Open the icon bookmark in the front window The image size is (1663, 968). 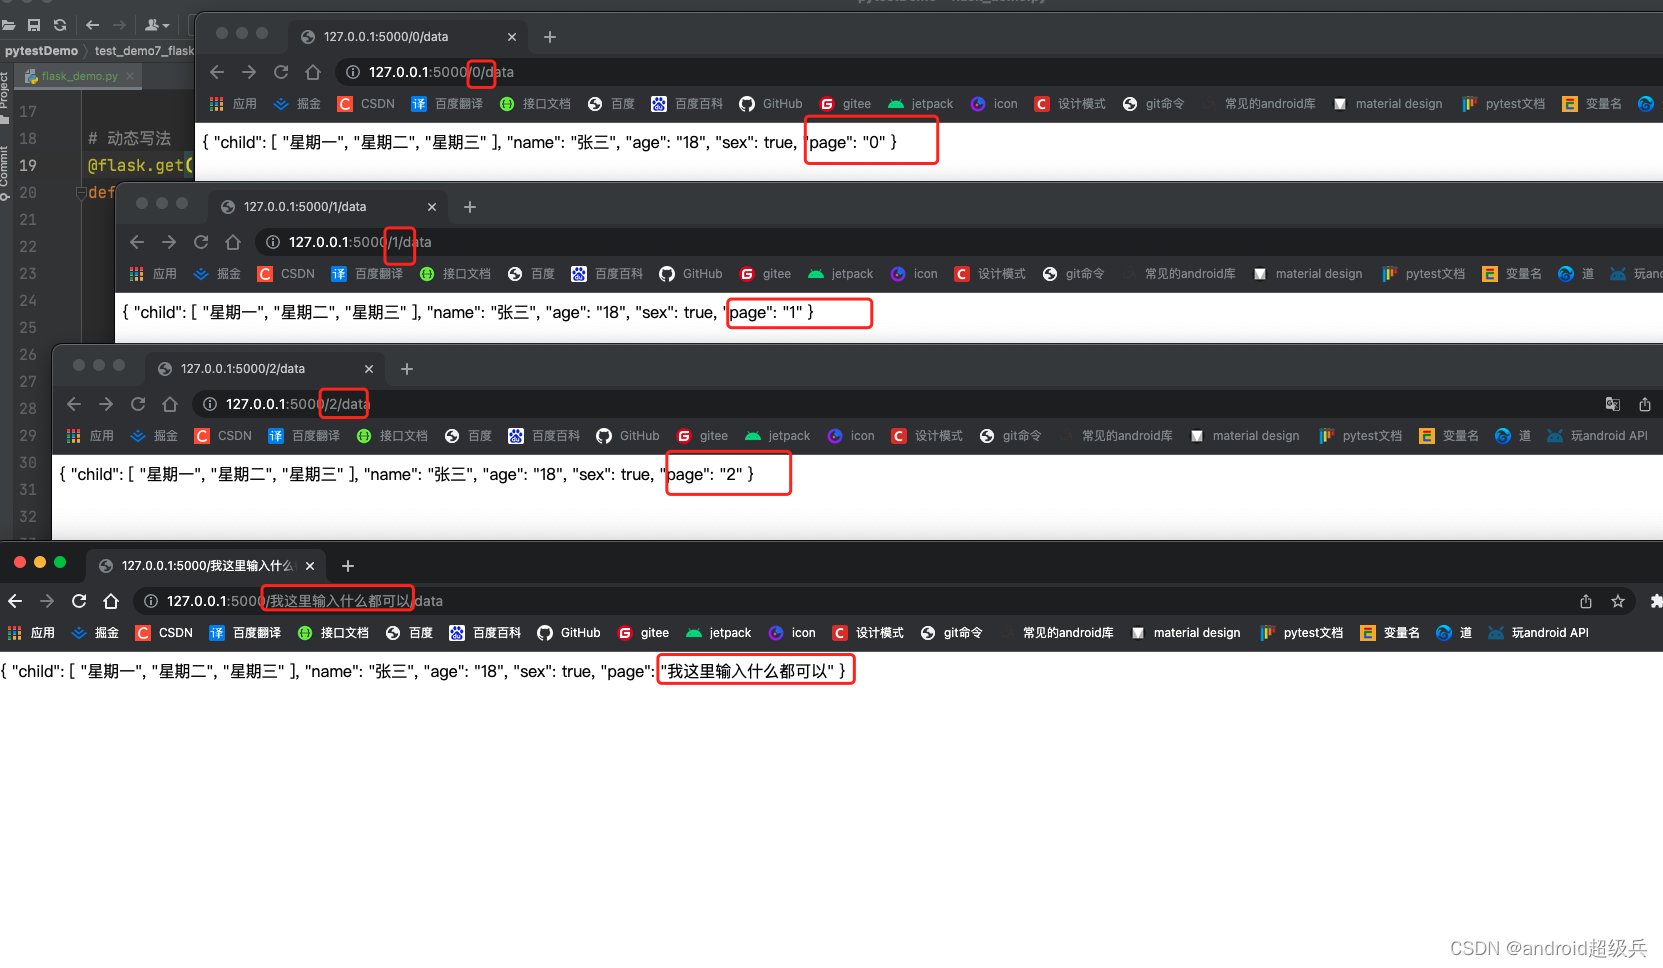[792, 633]
